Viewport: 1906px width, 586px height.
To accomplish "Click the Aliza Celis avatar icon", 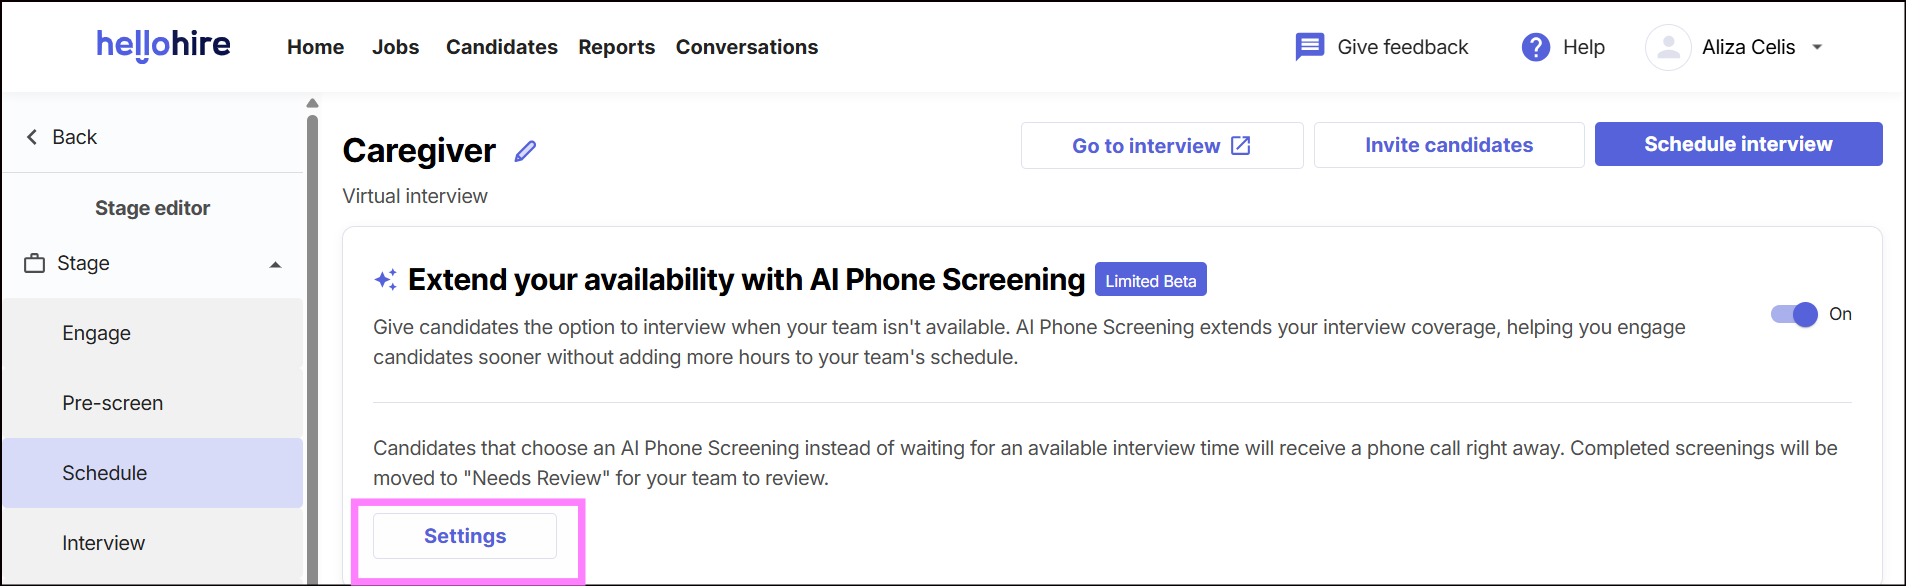I will click(x=1668, y=47).
